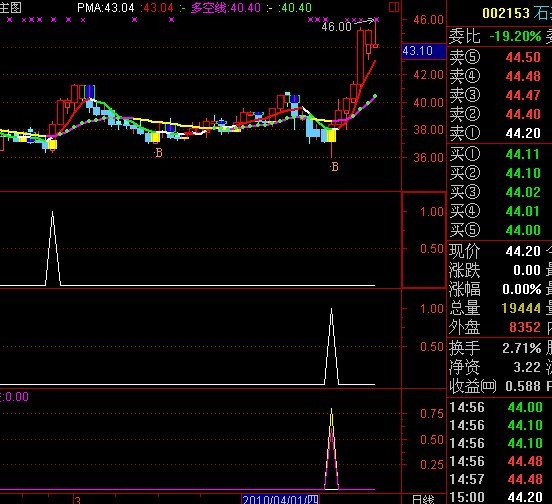This screenshot has width=552, height=504.
Task: Click the 收益(四) 0.588 value
Action: [523, 386]
